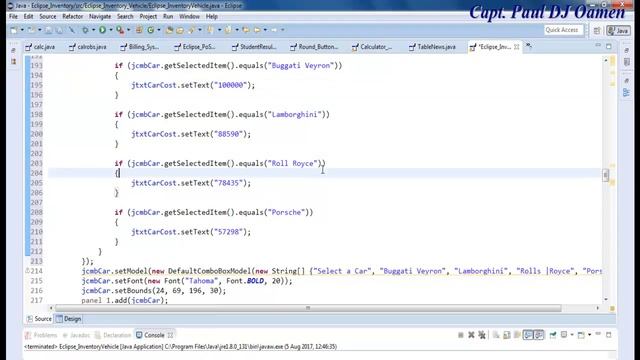Viewport: 640px width, 360px height.
Task: Switch to the Source view tab
Action: click(x=40, y=319)
